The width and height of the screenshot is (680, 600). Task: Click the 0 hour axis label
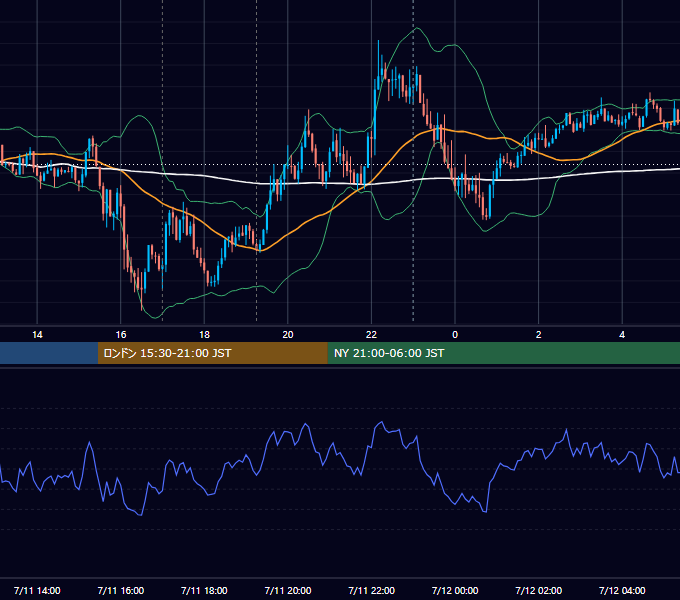click(x=455, y=335)
